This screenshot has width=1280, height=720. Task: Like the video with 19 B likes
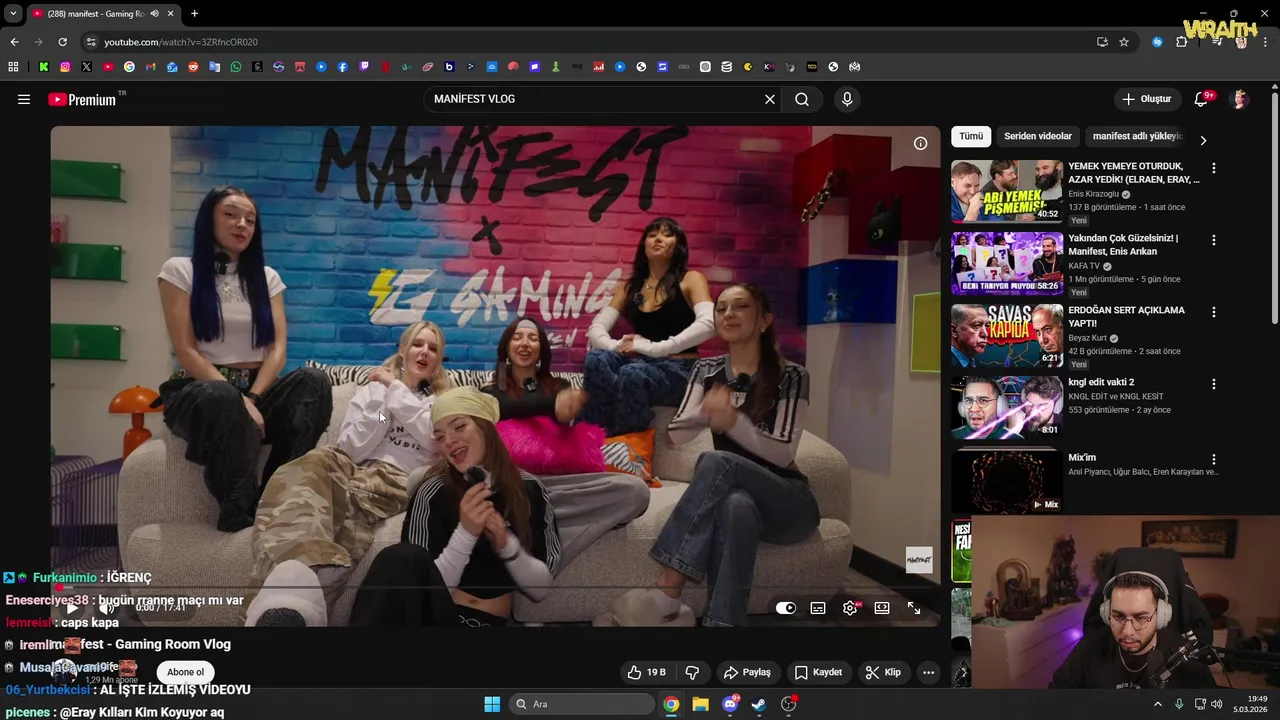pos(646,672)
